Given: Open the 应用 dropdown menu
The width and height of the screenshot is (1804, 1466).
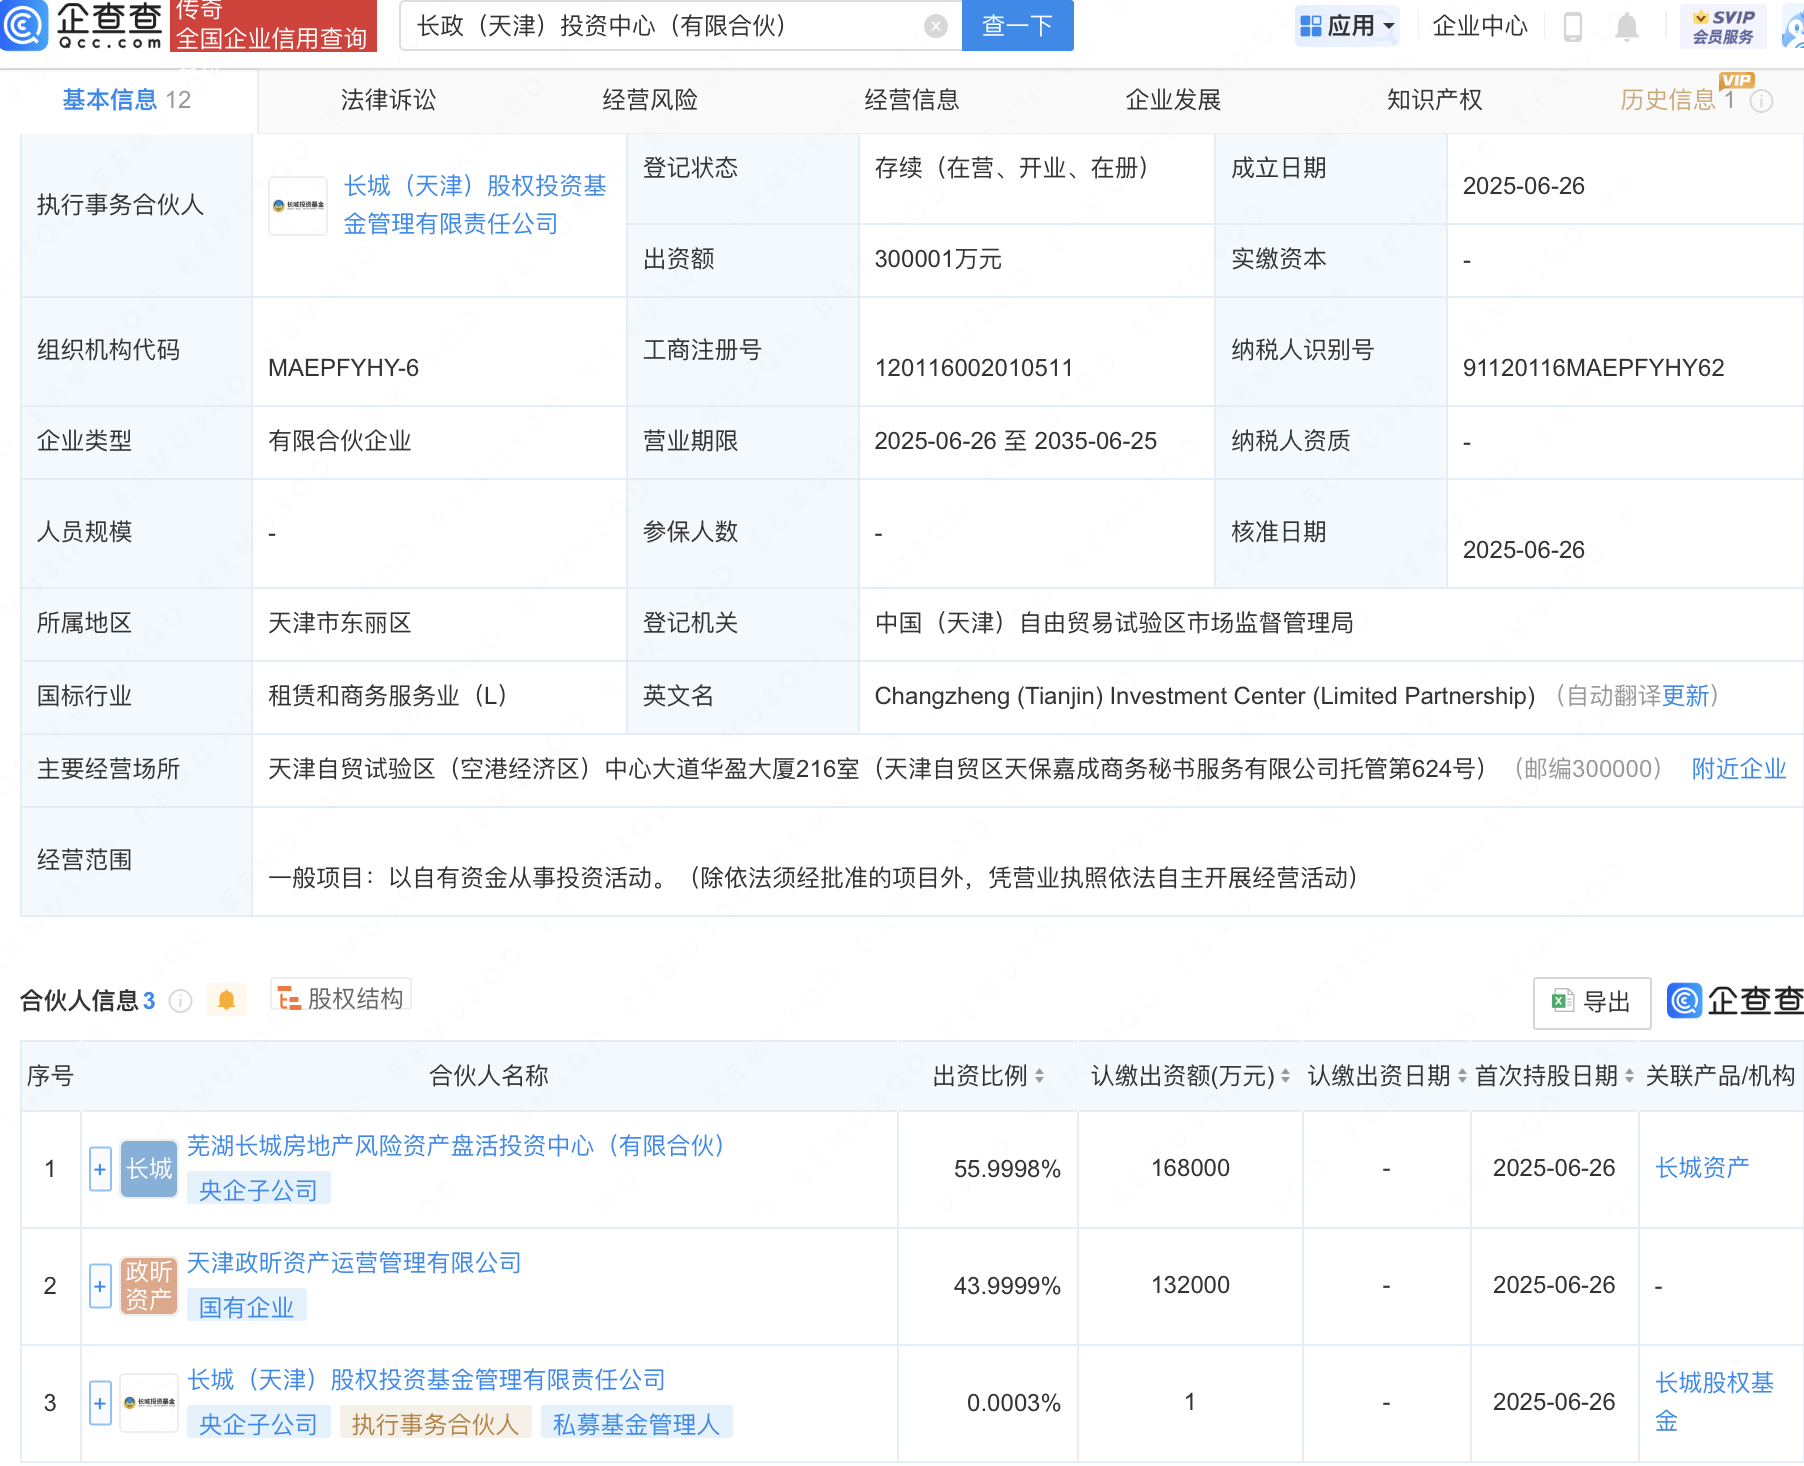Looking at the screenshot, I should pos(1346,26).
